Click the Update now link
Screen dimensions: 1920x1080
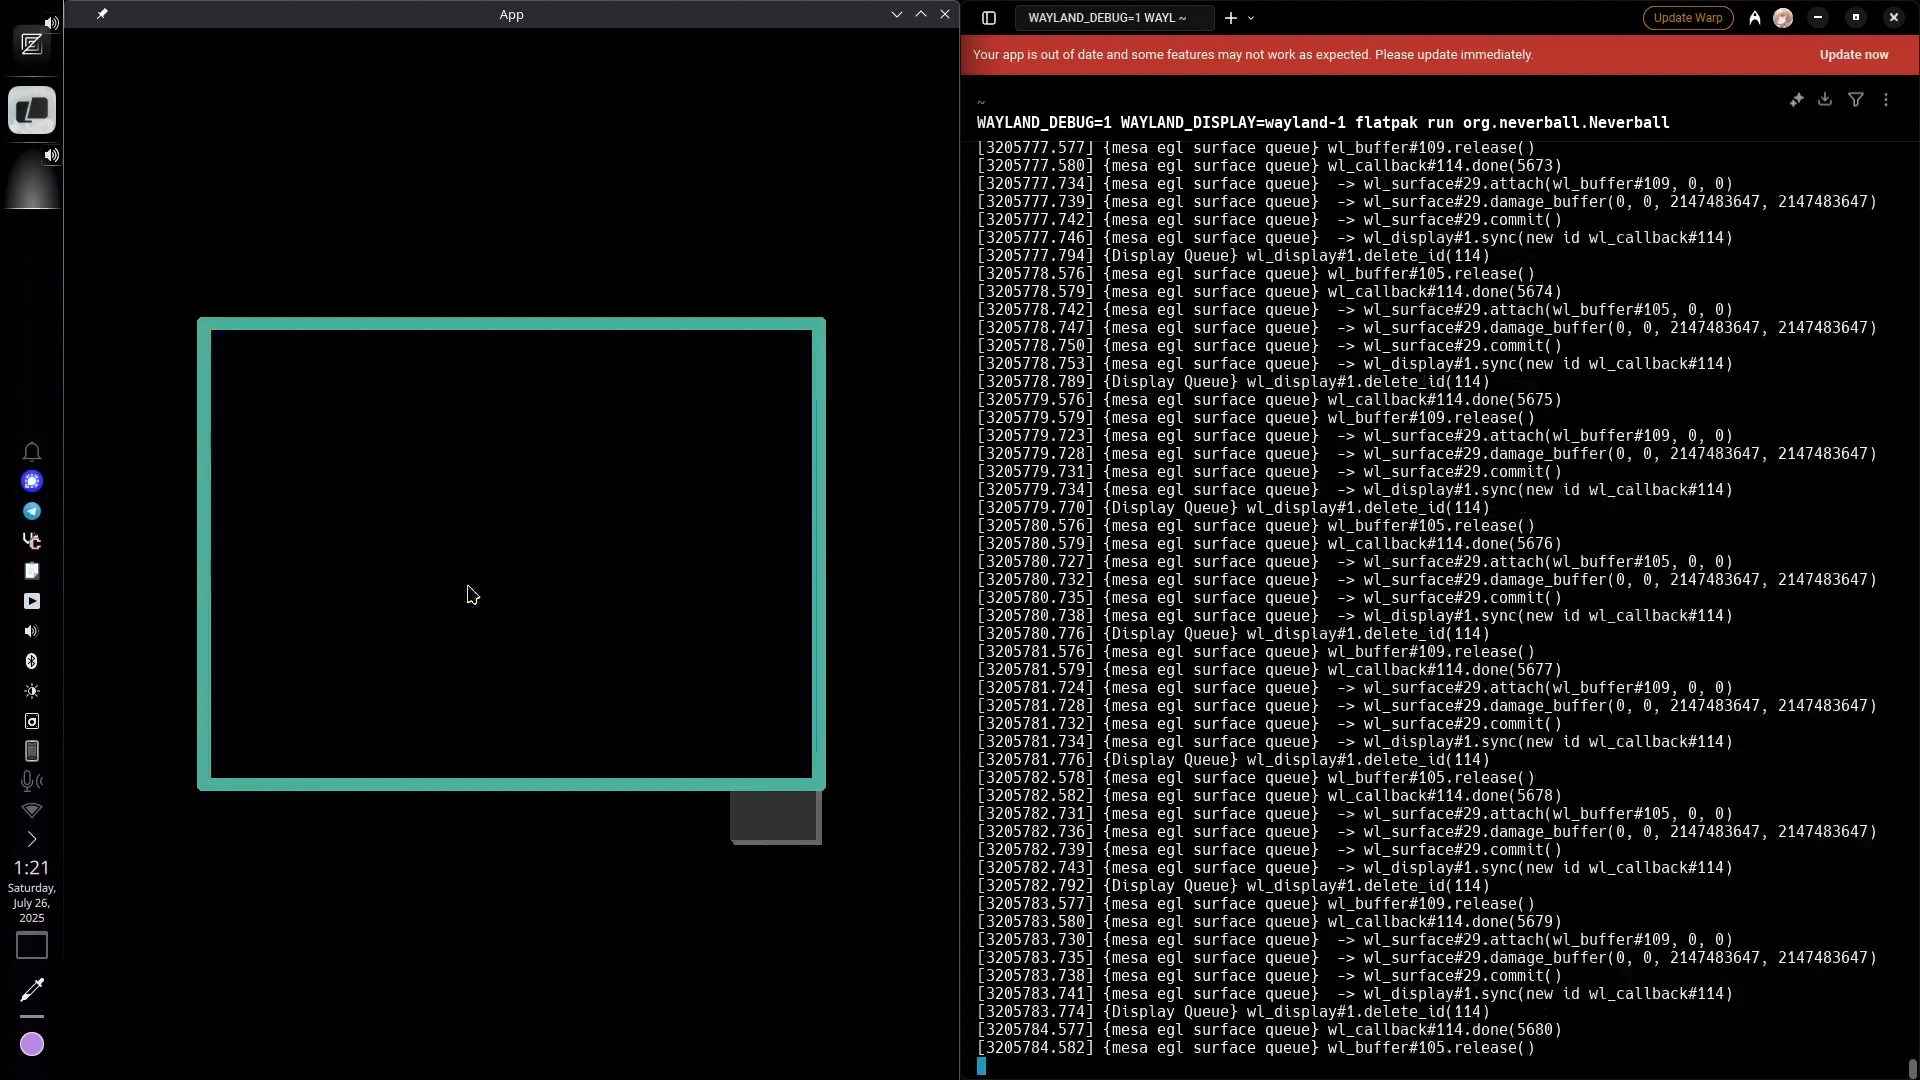1853,55
